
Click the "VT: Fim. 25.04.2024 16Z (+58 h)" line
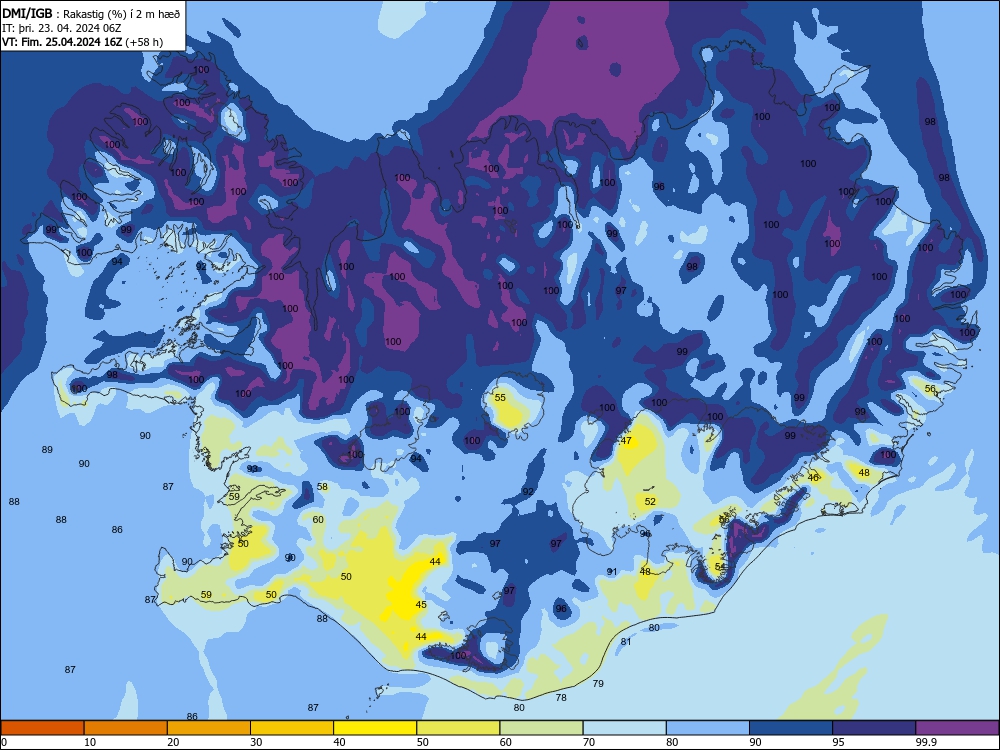pyautogui.click(x=82, y=42)
